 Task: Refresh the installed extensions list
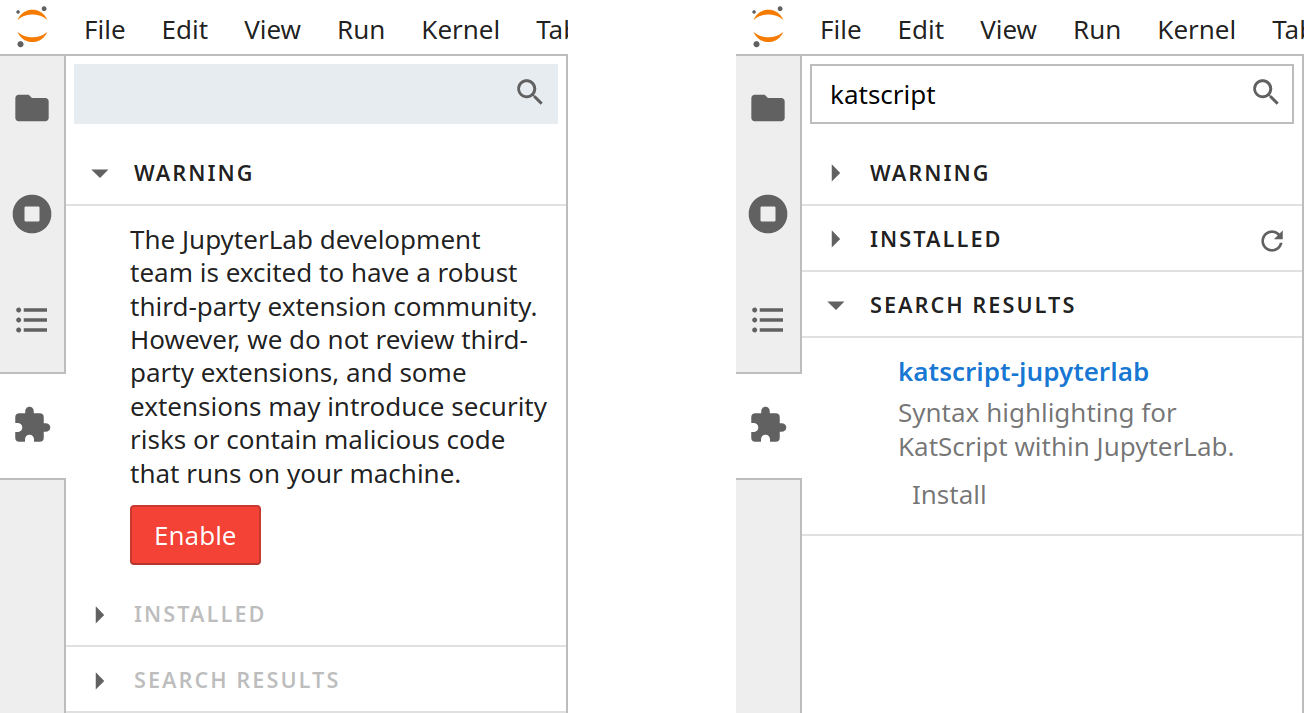[1271, 240]
